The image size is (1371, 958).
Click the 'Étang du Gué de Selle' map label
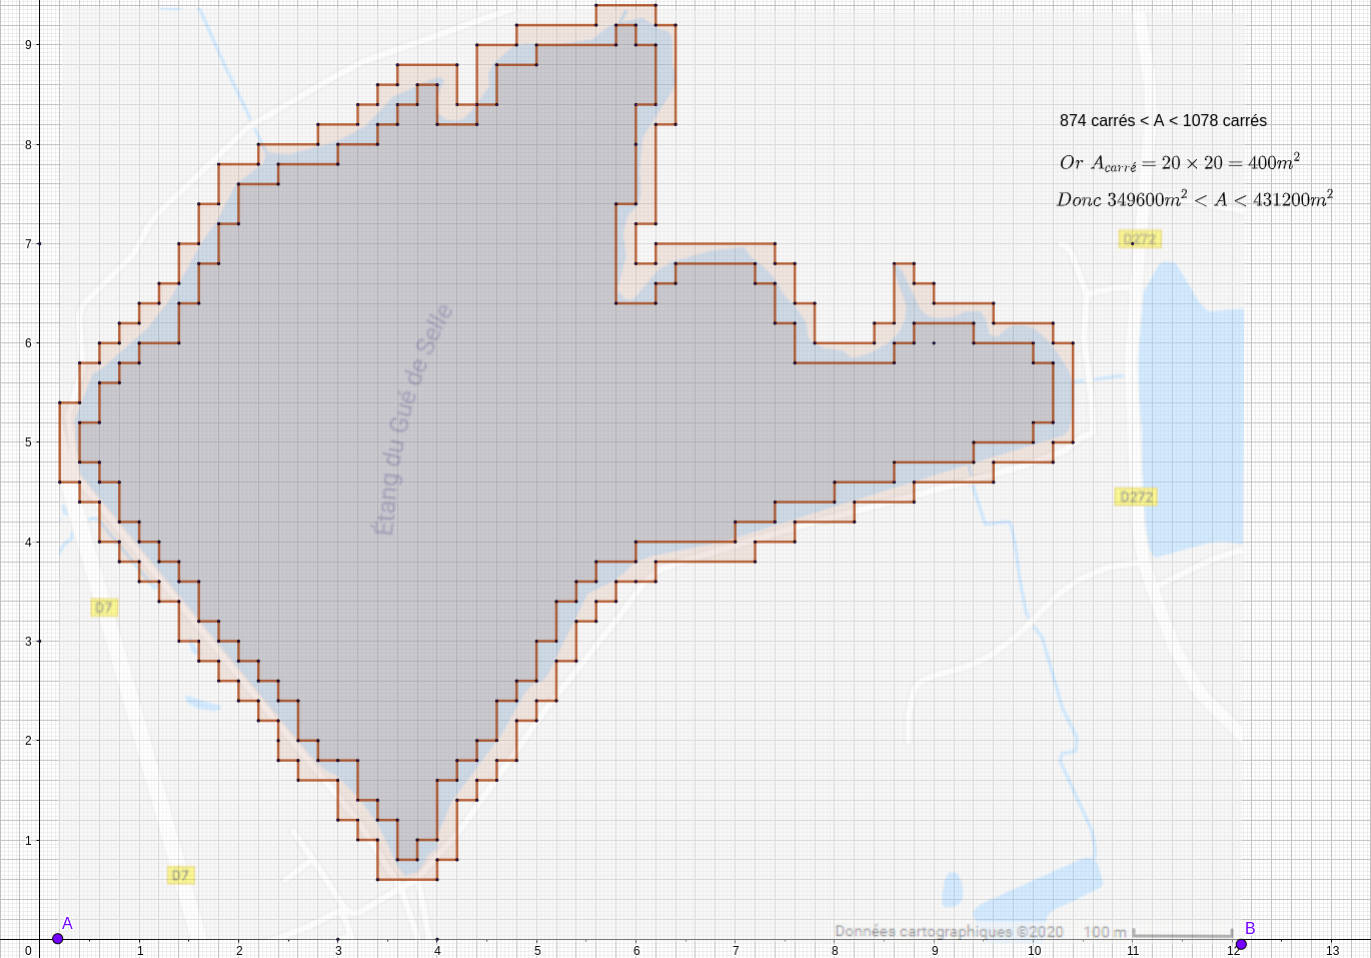point(413,420)
